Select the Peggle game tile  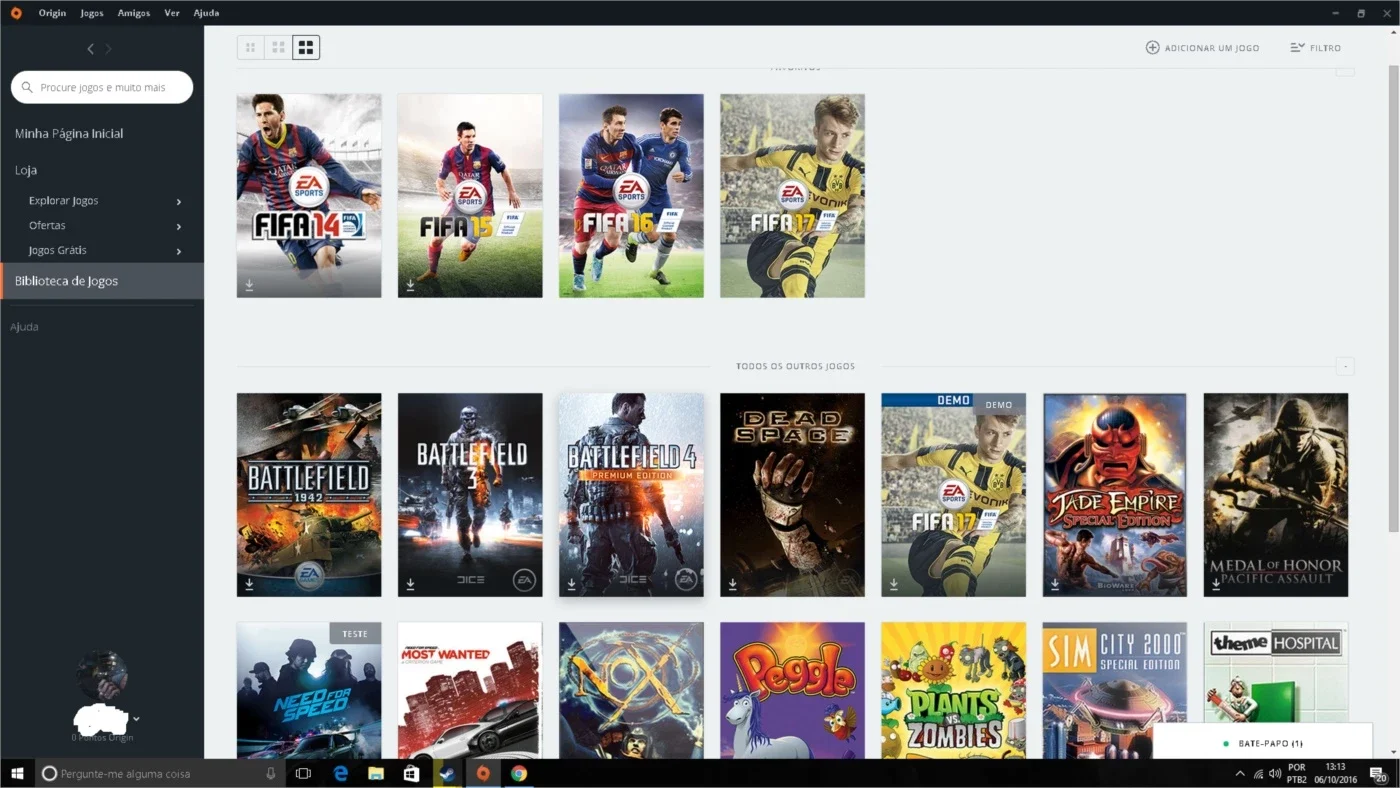(792, 690)
